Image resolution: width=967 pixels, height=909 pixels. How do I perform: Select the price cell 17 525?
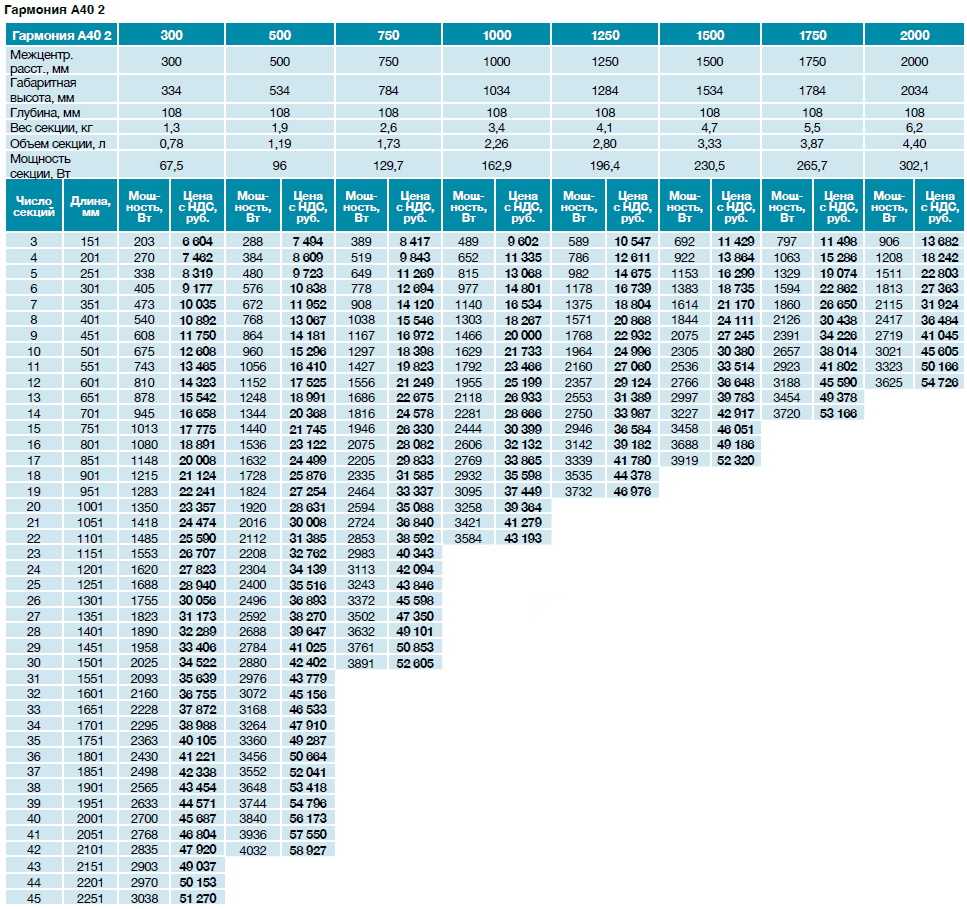[x=308, y=382]
